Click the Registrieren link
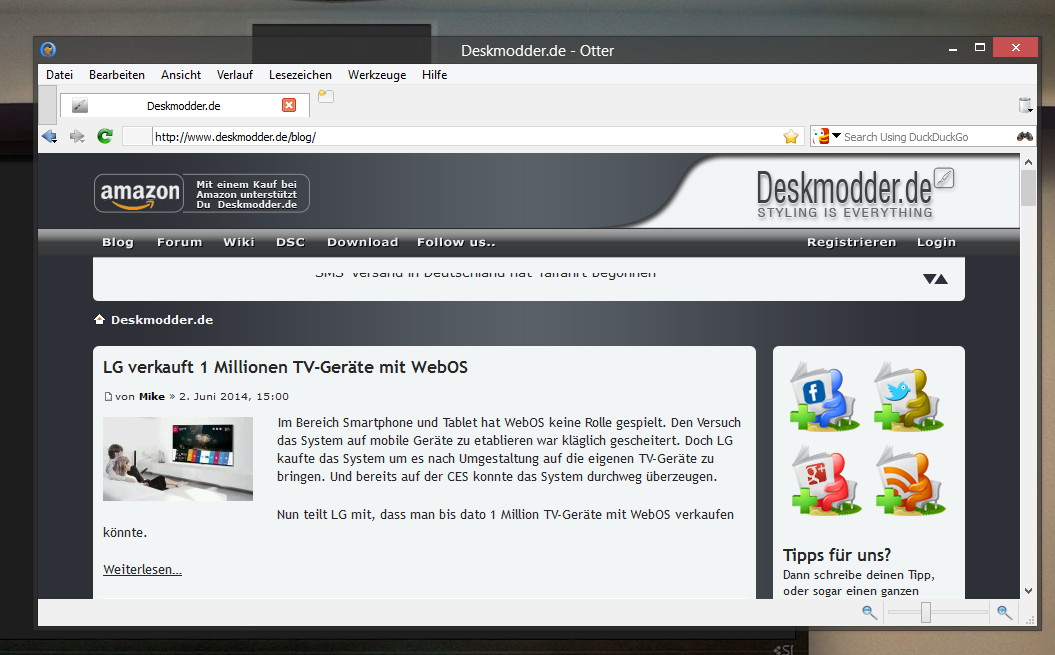 (x=852, y=242)
